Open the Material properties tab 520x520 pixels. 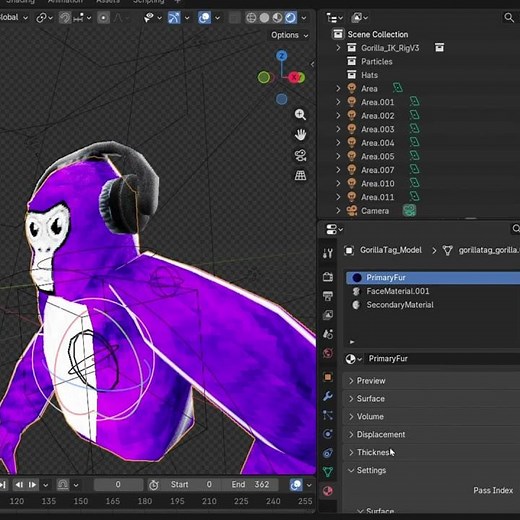tap(328, 491)
